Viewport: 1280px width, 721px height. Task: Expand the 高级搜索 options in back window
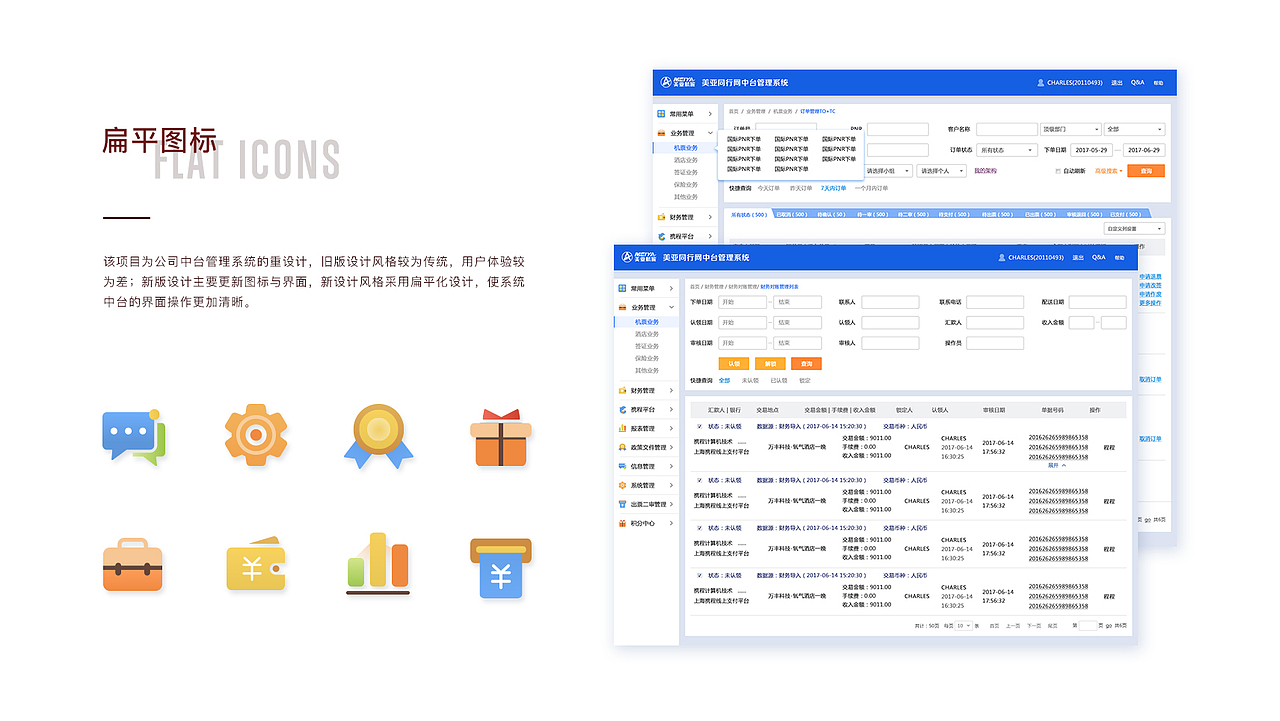point(1109,171)
